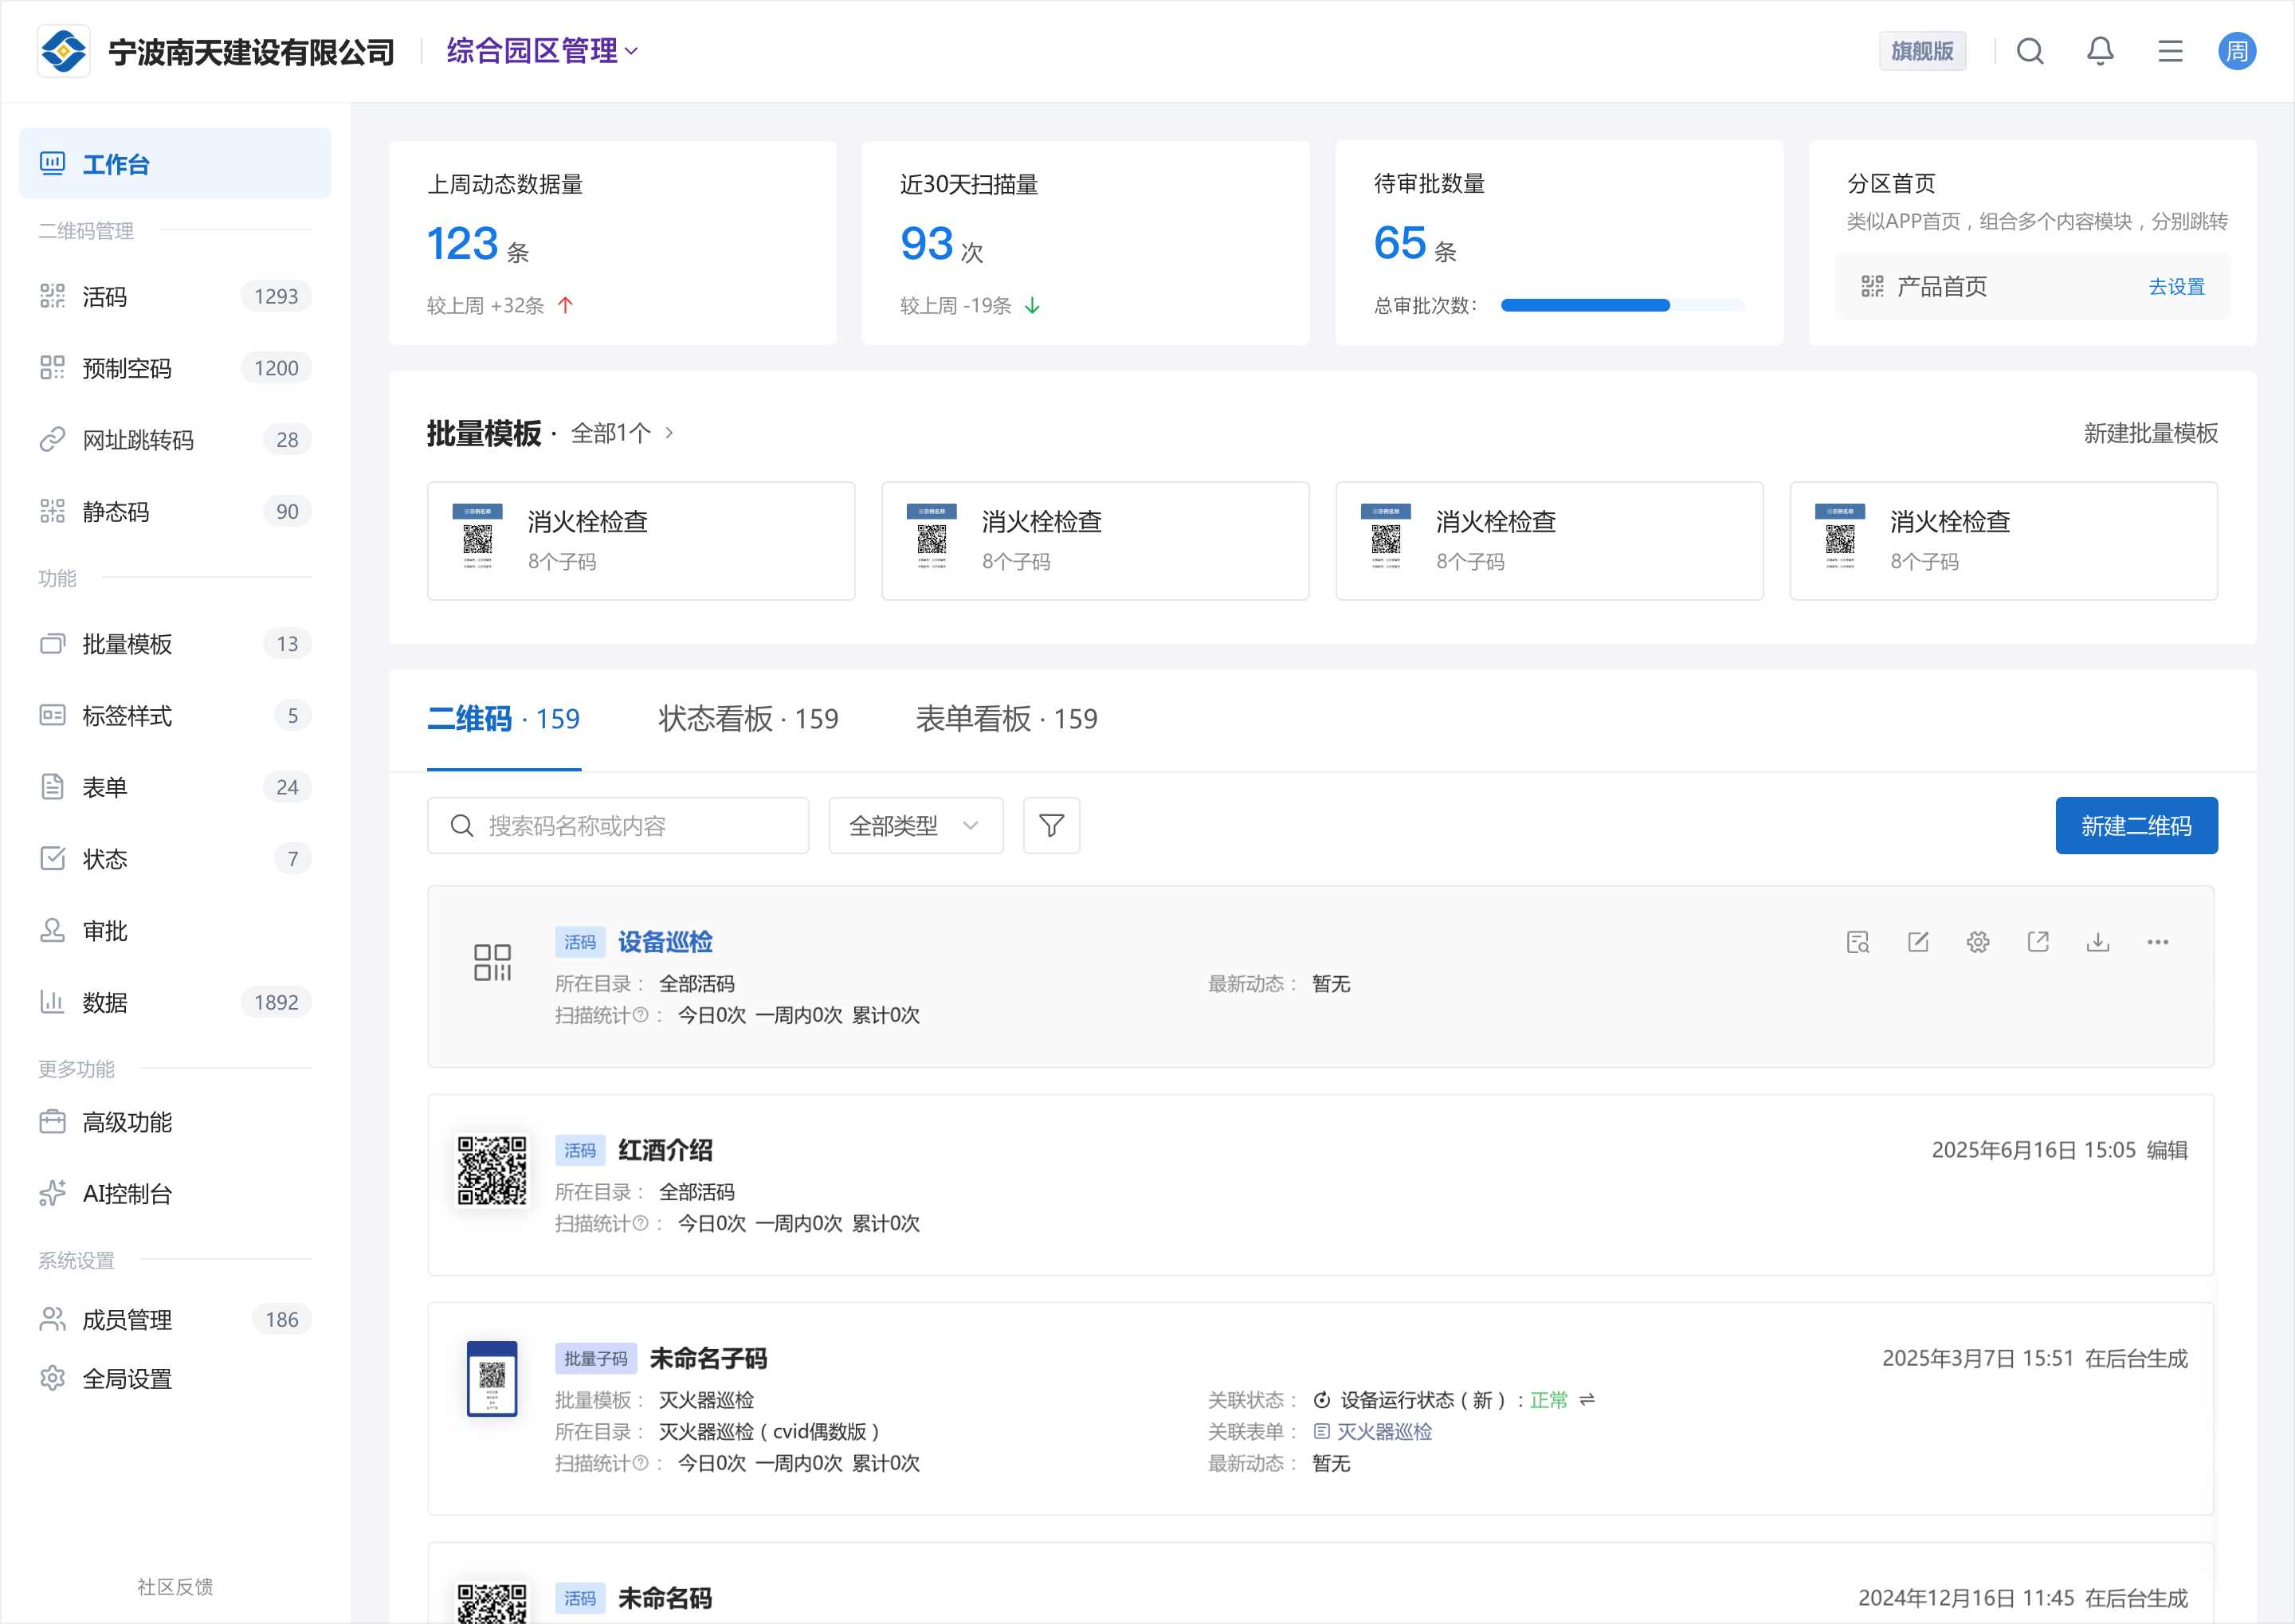
Task: Download the 设备巡检 QR code
Action: coord(2097,942)
